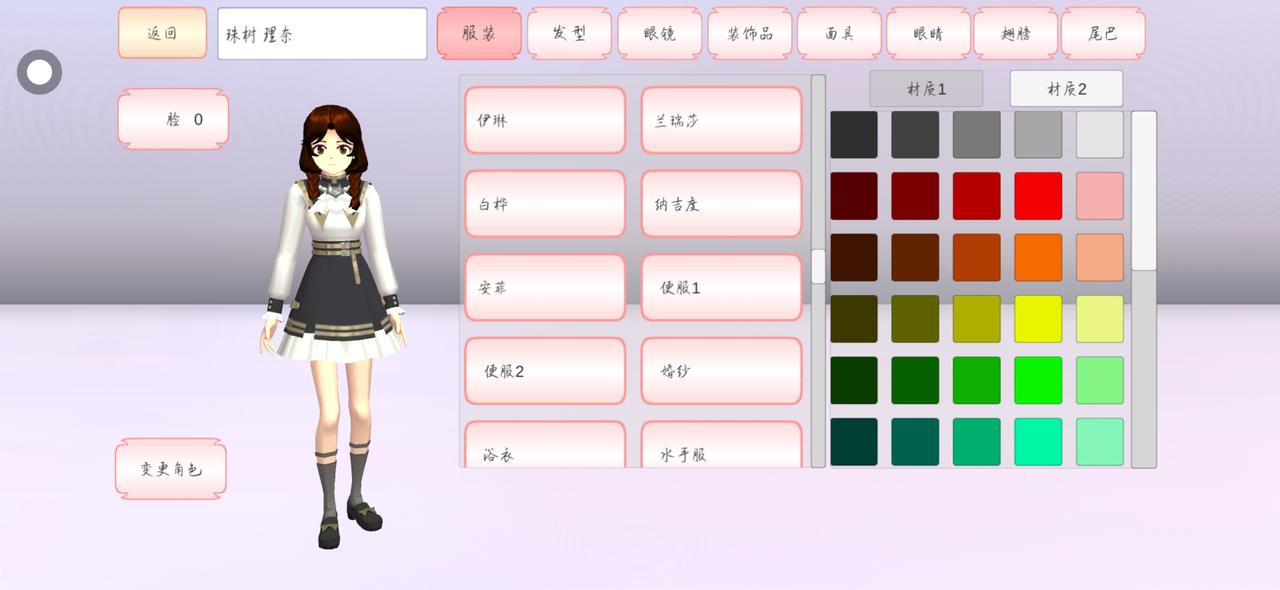The width and height of the screenshot is (1280, 590).
Task: Open the 眼镜 glasses tab
Action: tap(659, 33)
